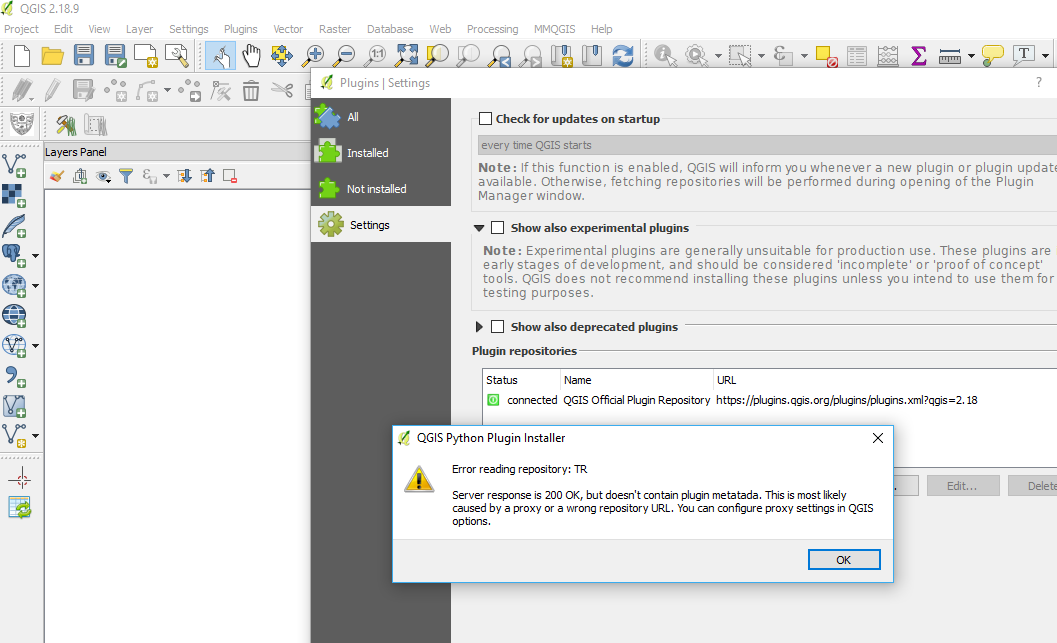Viewport: 1057px width, 643px height.
Task: Click Expand All icon in Layers Panel
Action: [x=184, y=176]
